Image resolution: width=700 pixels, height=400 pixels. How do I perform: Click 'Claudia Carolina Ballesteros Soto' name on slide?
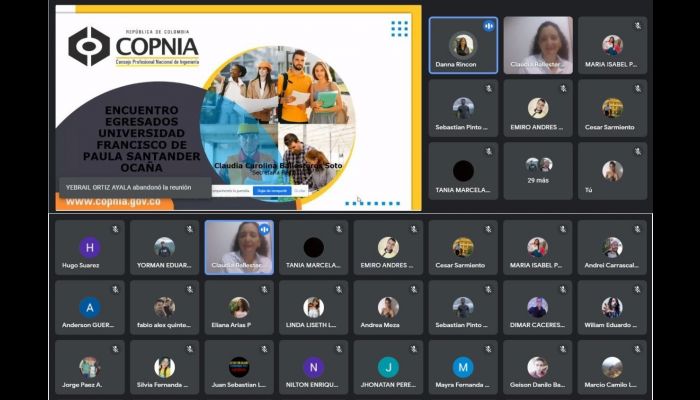coord(278,166)
